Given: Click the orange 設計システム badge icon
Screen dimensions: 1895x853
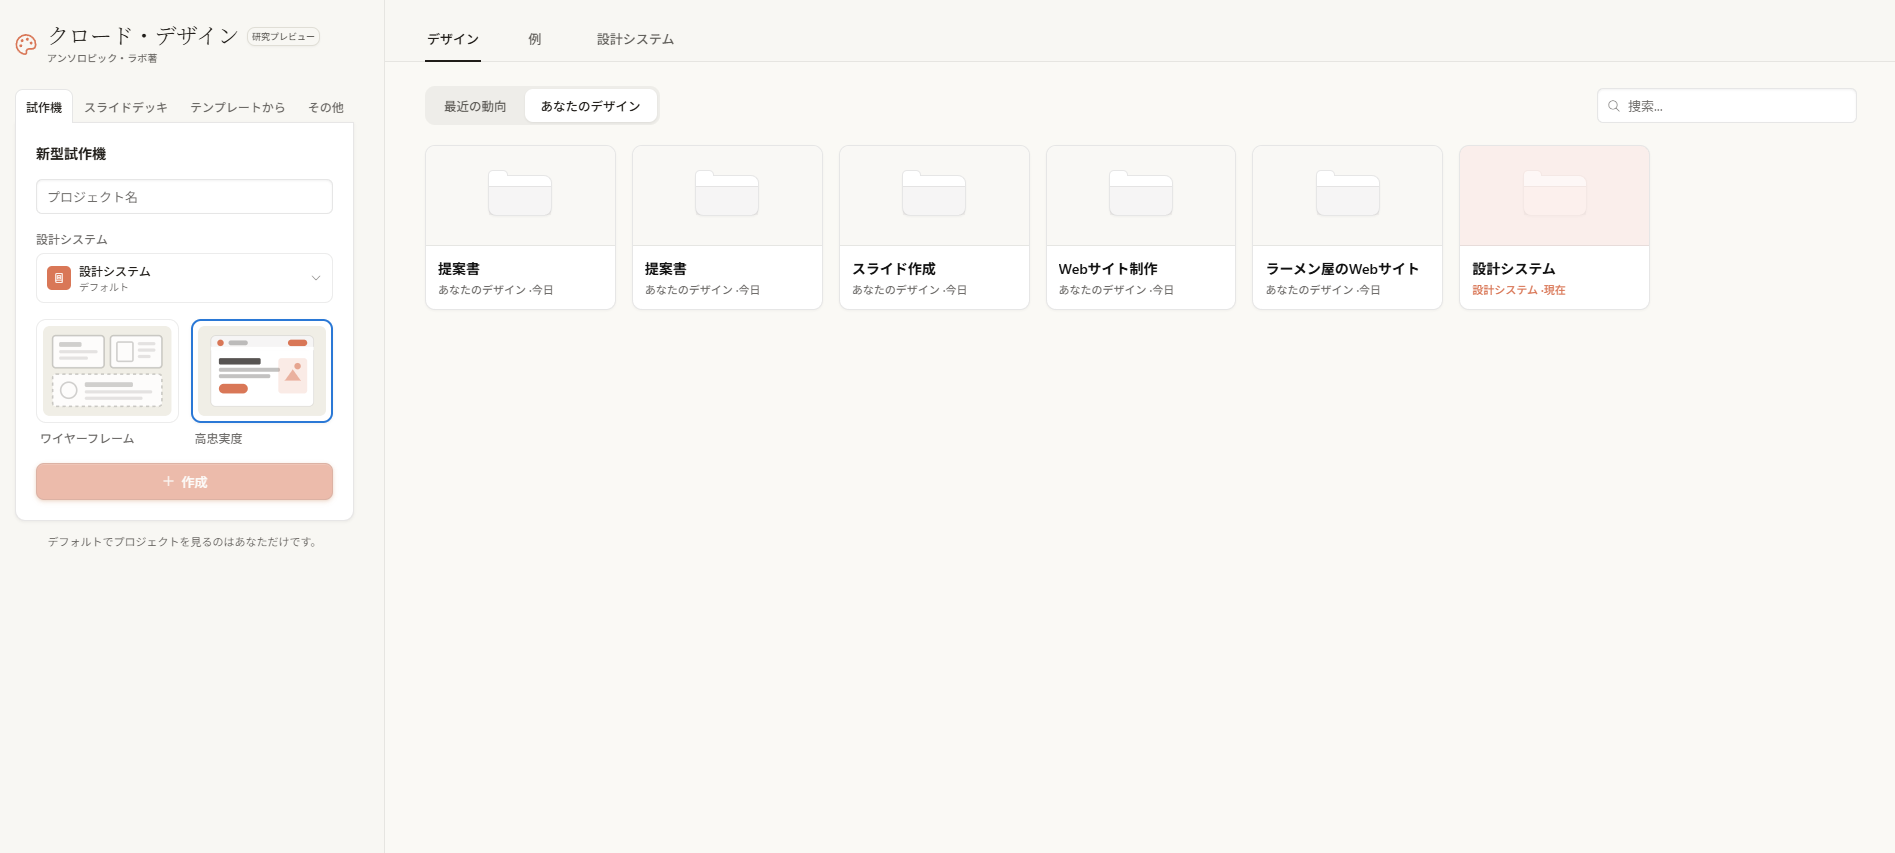Looking at the screenshot, I should 59,278.
